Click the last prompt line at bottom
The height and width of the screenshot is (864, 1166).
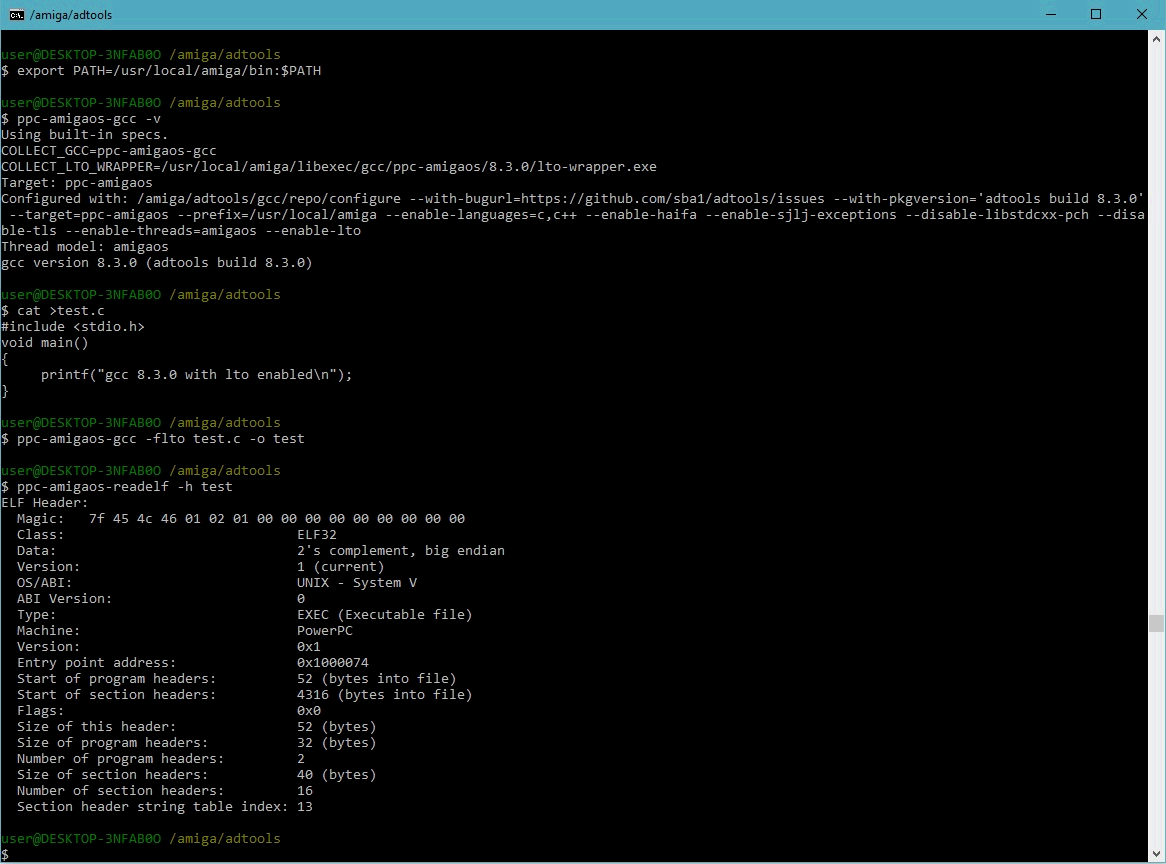[x=6, y=854]
